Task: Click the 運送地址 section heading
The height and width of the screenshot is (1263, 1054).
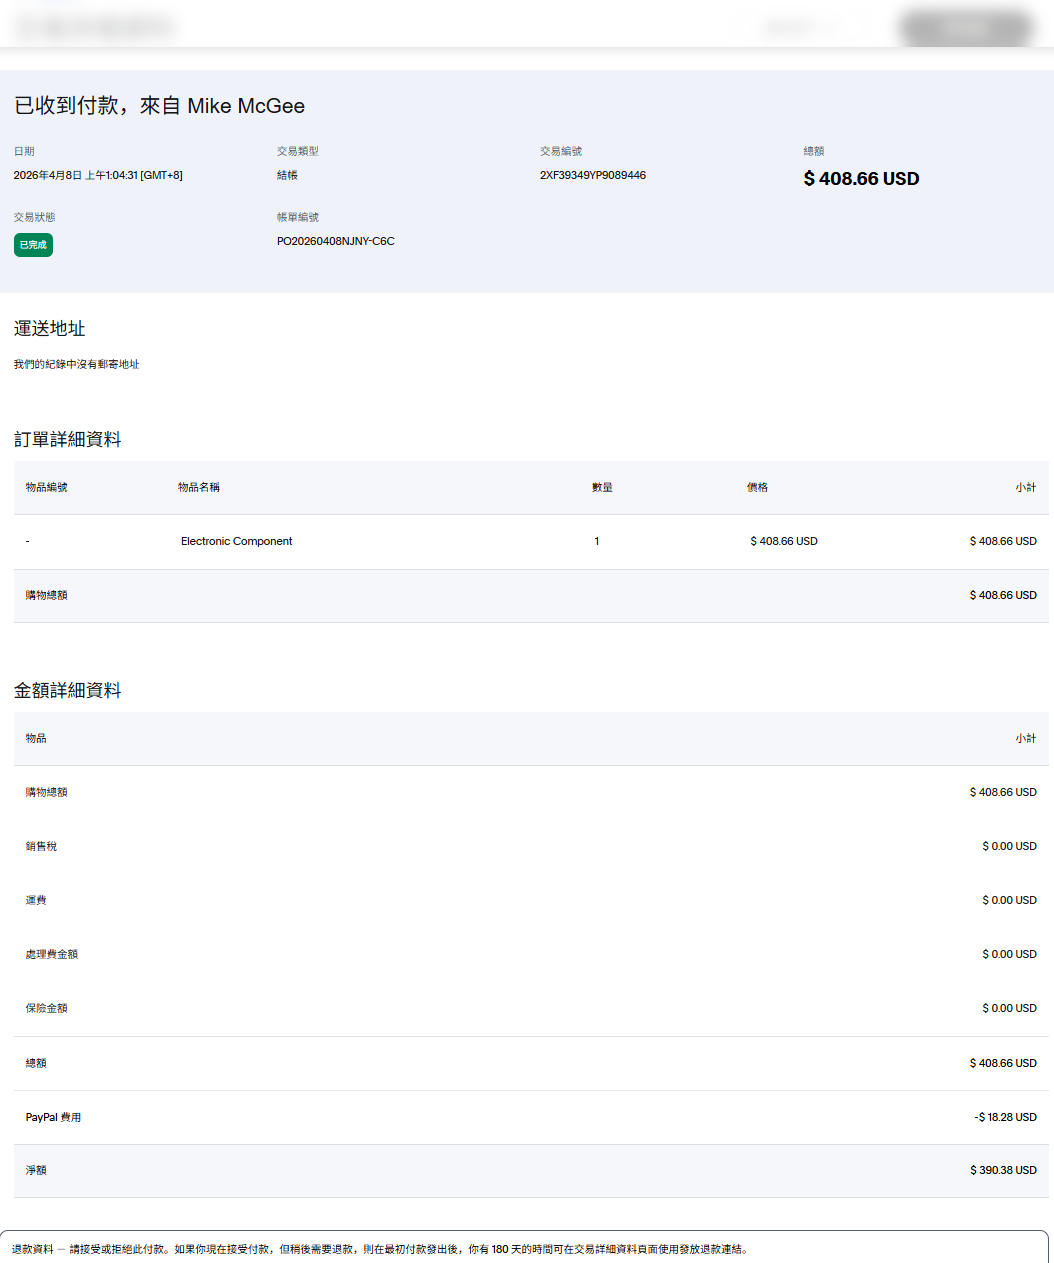Action: [49, 329]
